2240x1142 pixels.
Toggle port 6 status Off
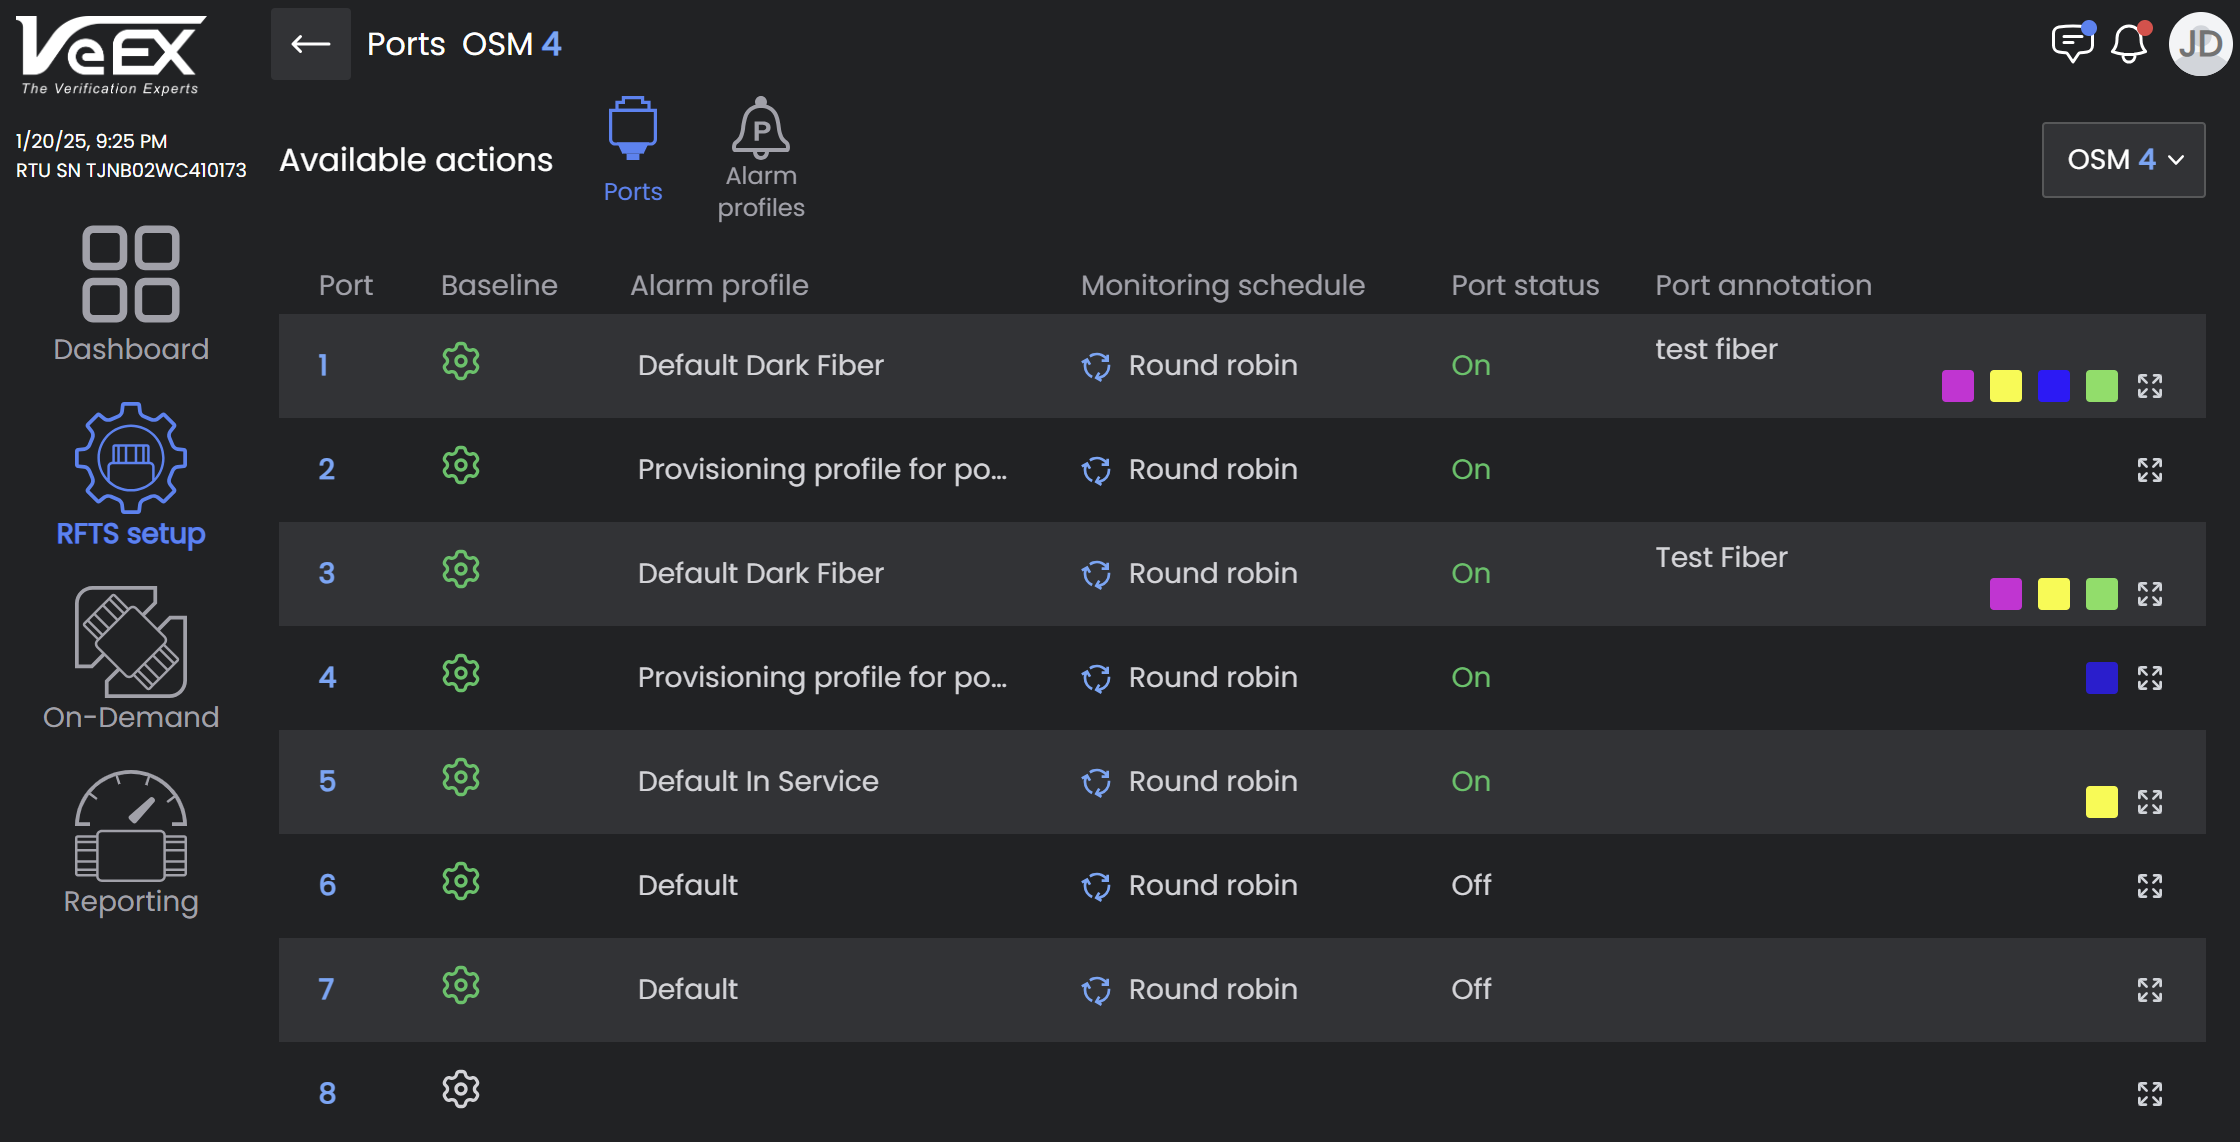coord(1471,886)
